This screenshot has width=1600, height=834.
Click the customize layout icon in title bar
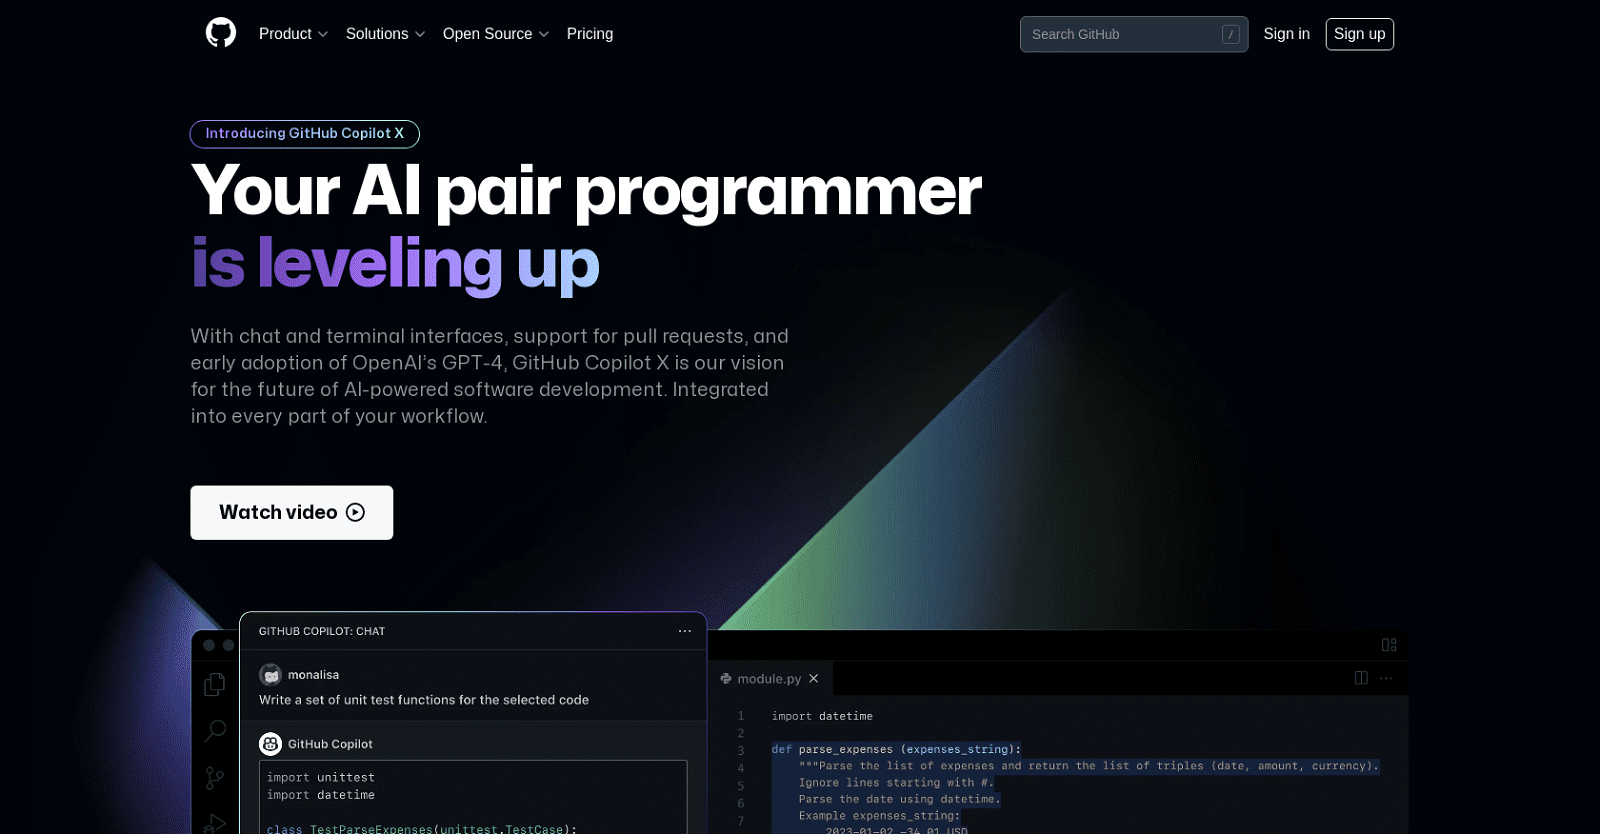[x=1389, y=645]
